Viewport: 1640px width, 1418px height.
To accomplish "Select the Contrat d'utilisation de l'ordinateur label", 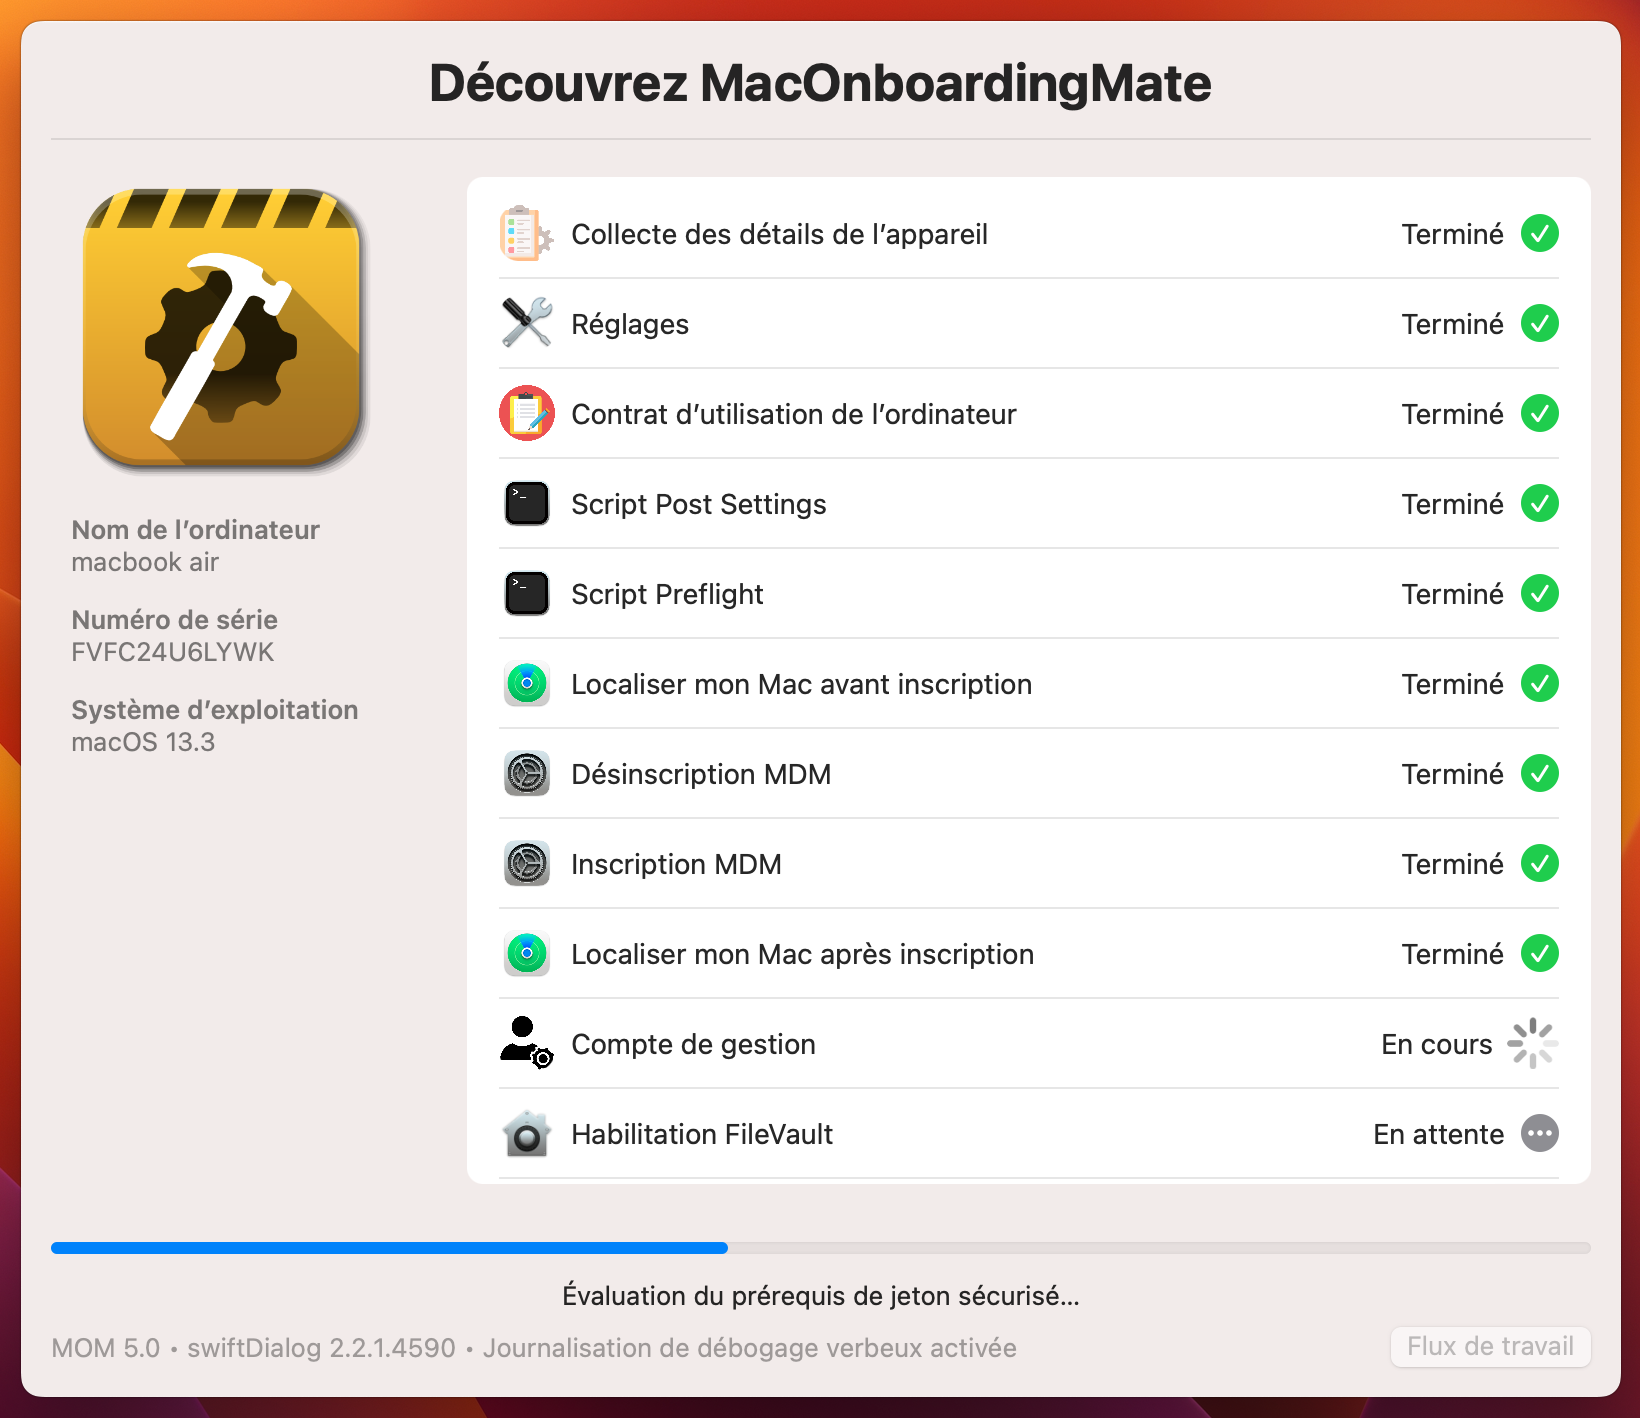I will 793,414.
